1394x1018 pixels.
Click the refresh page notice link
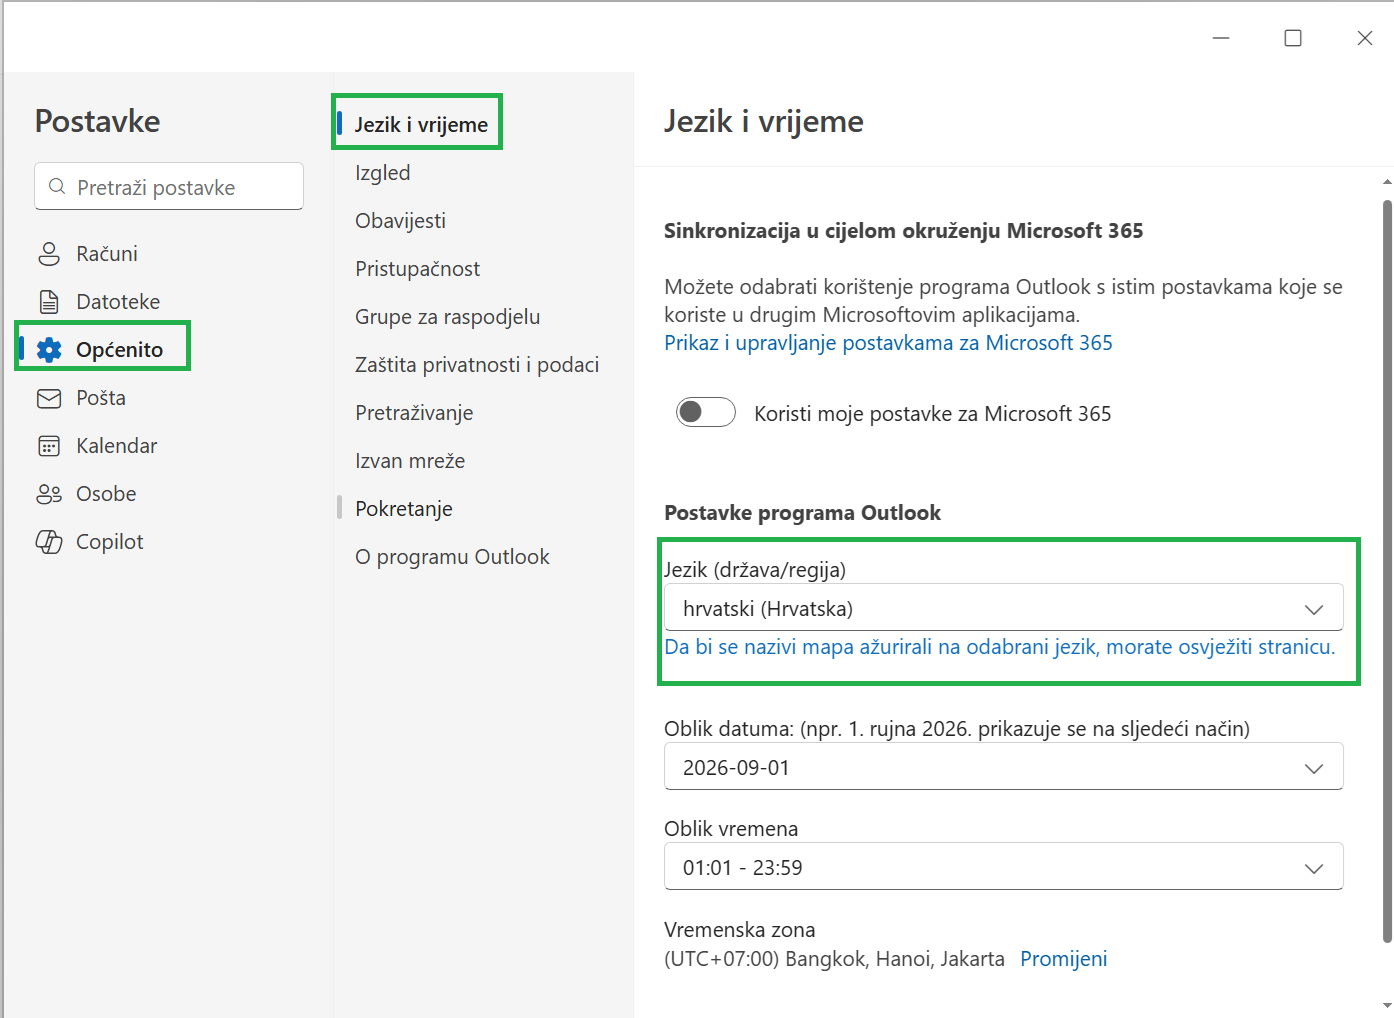(x=999, y=647)
